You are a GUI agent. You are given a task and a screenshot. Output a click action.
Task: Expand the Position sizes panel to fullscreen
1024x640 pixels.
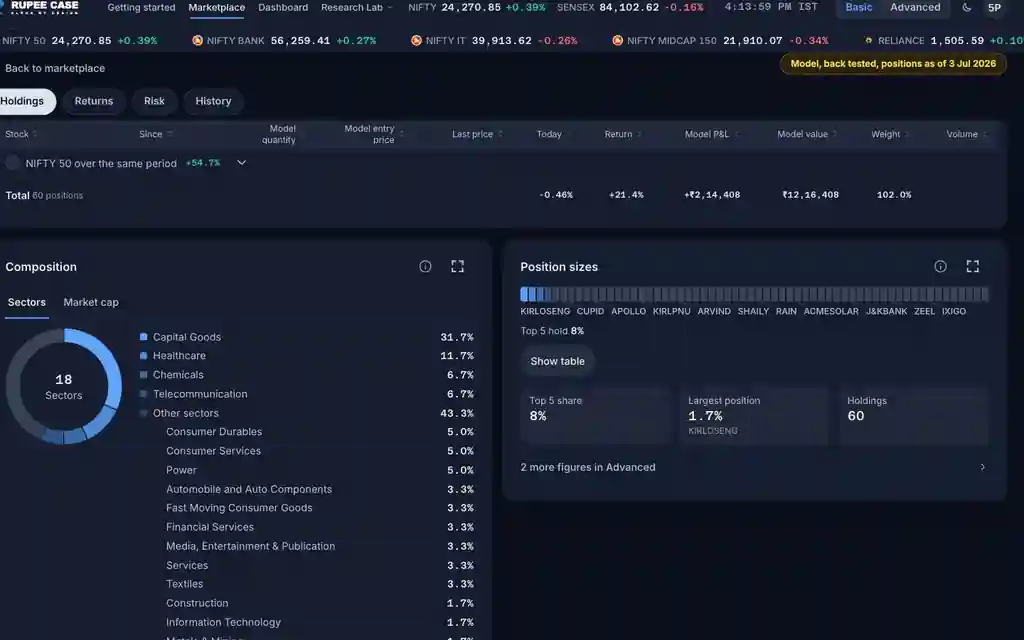972,266
